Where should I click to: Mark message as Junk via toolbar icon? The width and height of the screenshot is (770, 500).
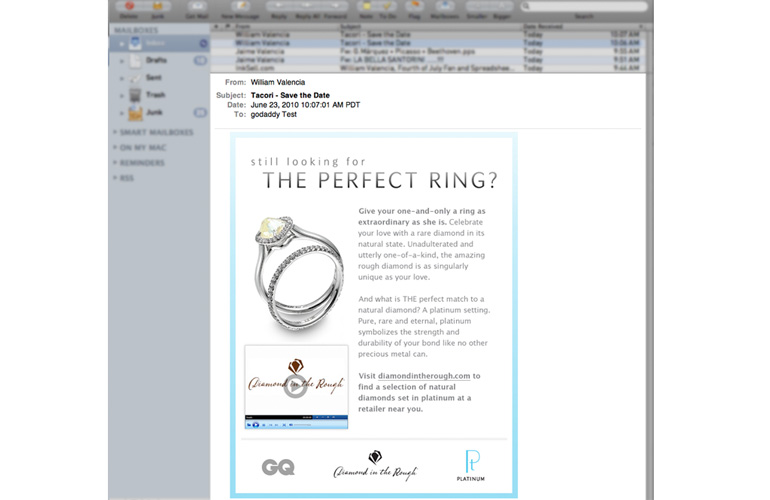click(x=158, y=6)
